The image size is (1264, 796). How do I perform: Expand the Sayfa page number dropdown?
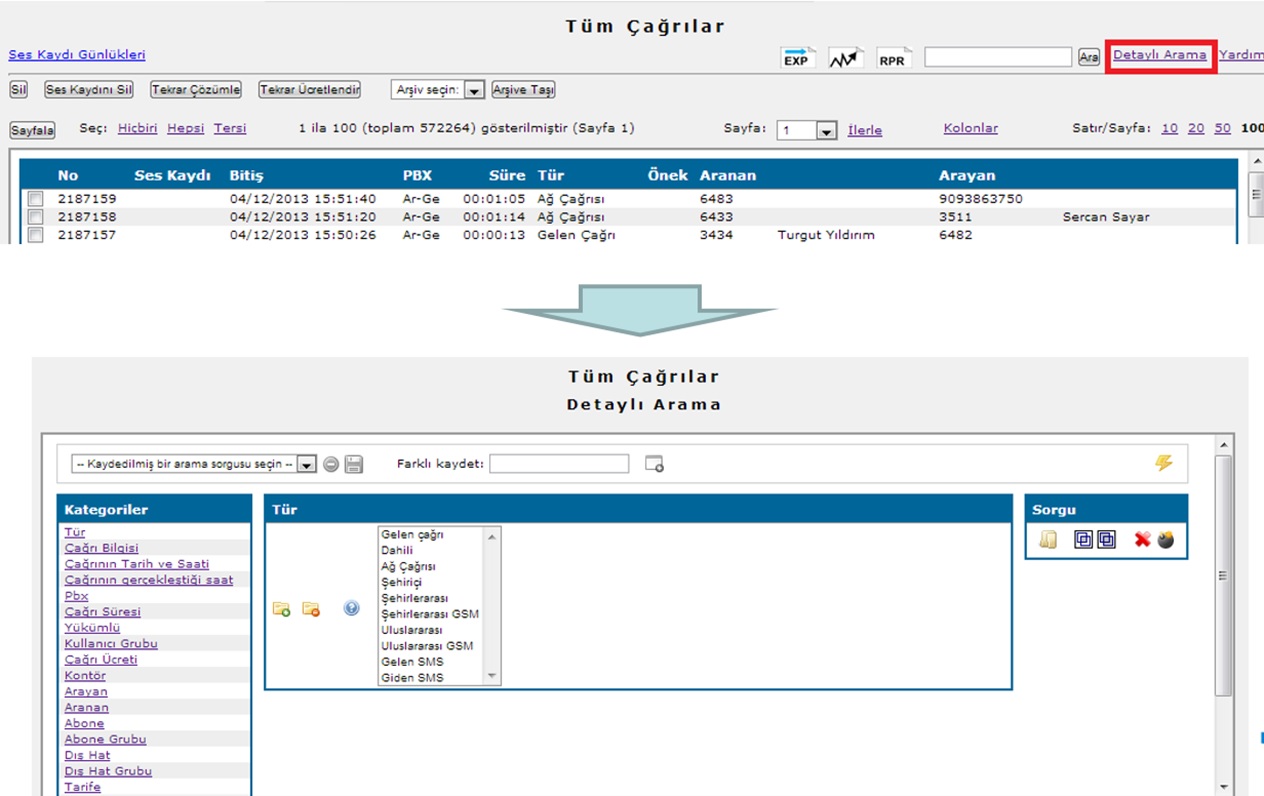(826, 130)
